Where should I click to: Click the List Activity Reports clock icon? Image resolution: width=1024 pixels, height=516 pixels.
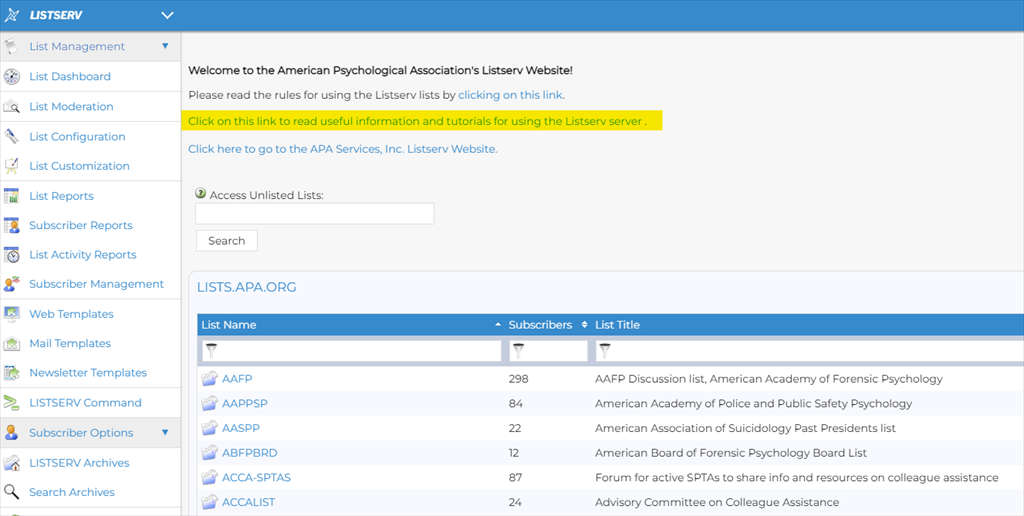pyautogui.click(x=11, y=255)
